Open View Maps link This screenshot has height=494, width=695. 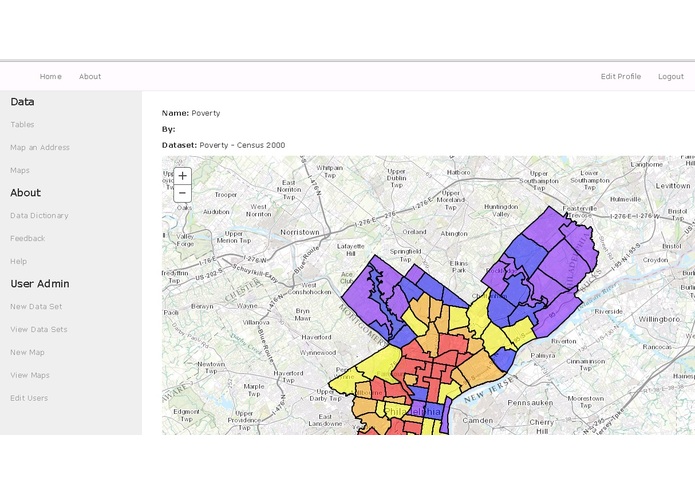(x=30, y=375)
